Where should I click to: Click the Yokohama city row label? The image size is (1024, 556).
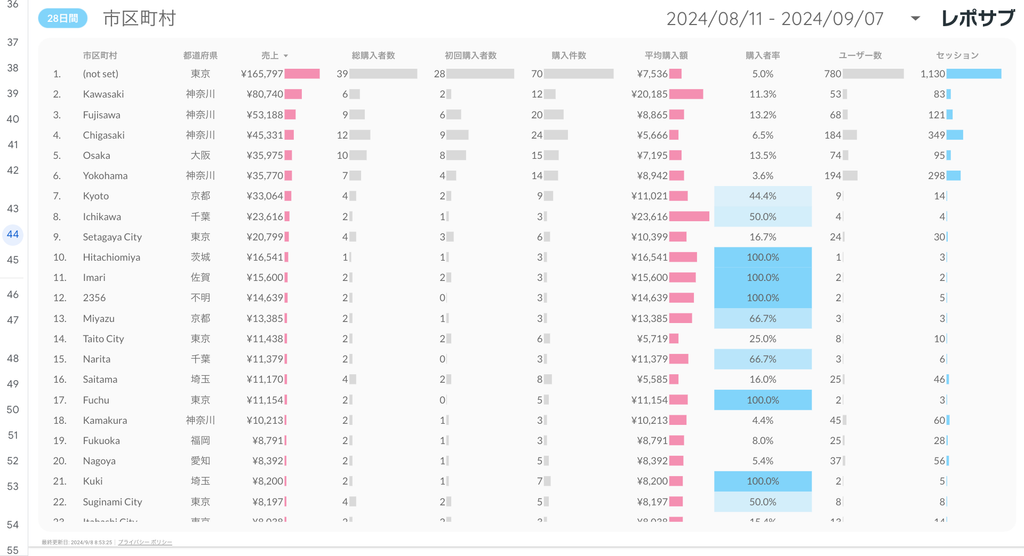click(x=105, y=176)
